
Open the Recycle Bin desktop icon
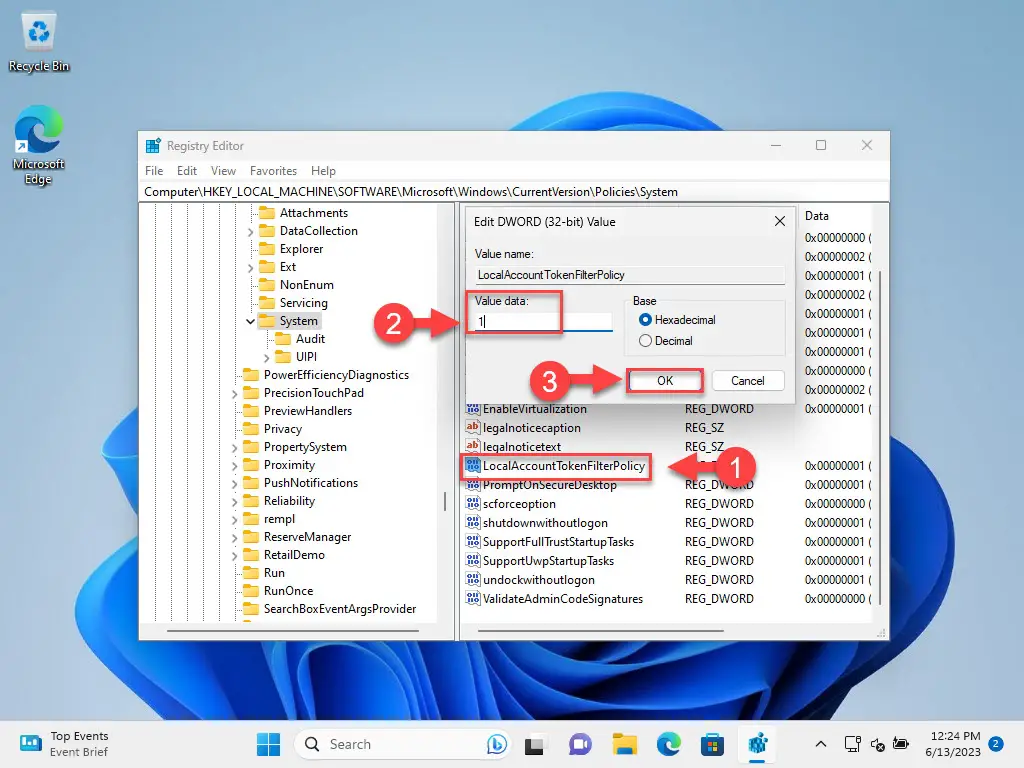[x=39, y=35]
